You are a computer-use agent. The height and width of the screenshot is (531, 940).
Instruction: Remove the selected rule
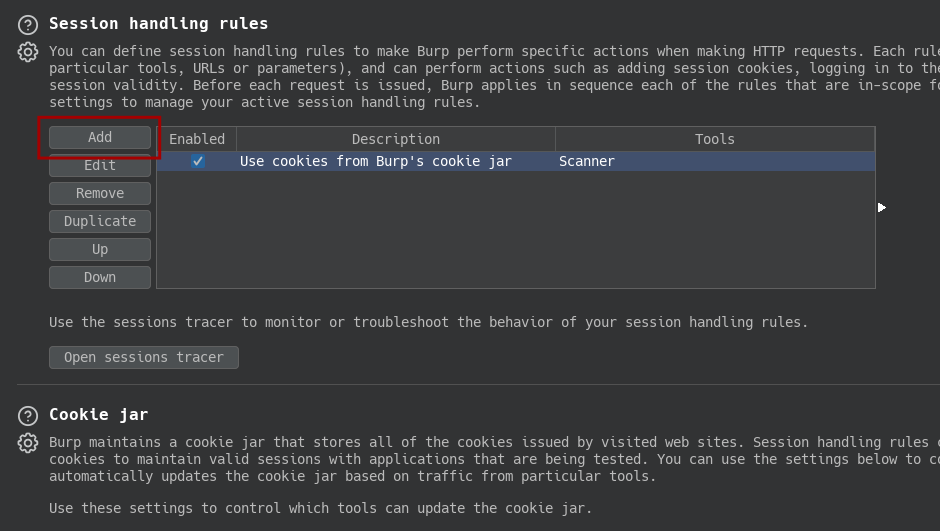(100, 194)
